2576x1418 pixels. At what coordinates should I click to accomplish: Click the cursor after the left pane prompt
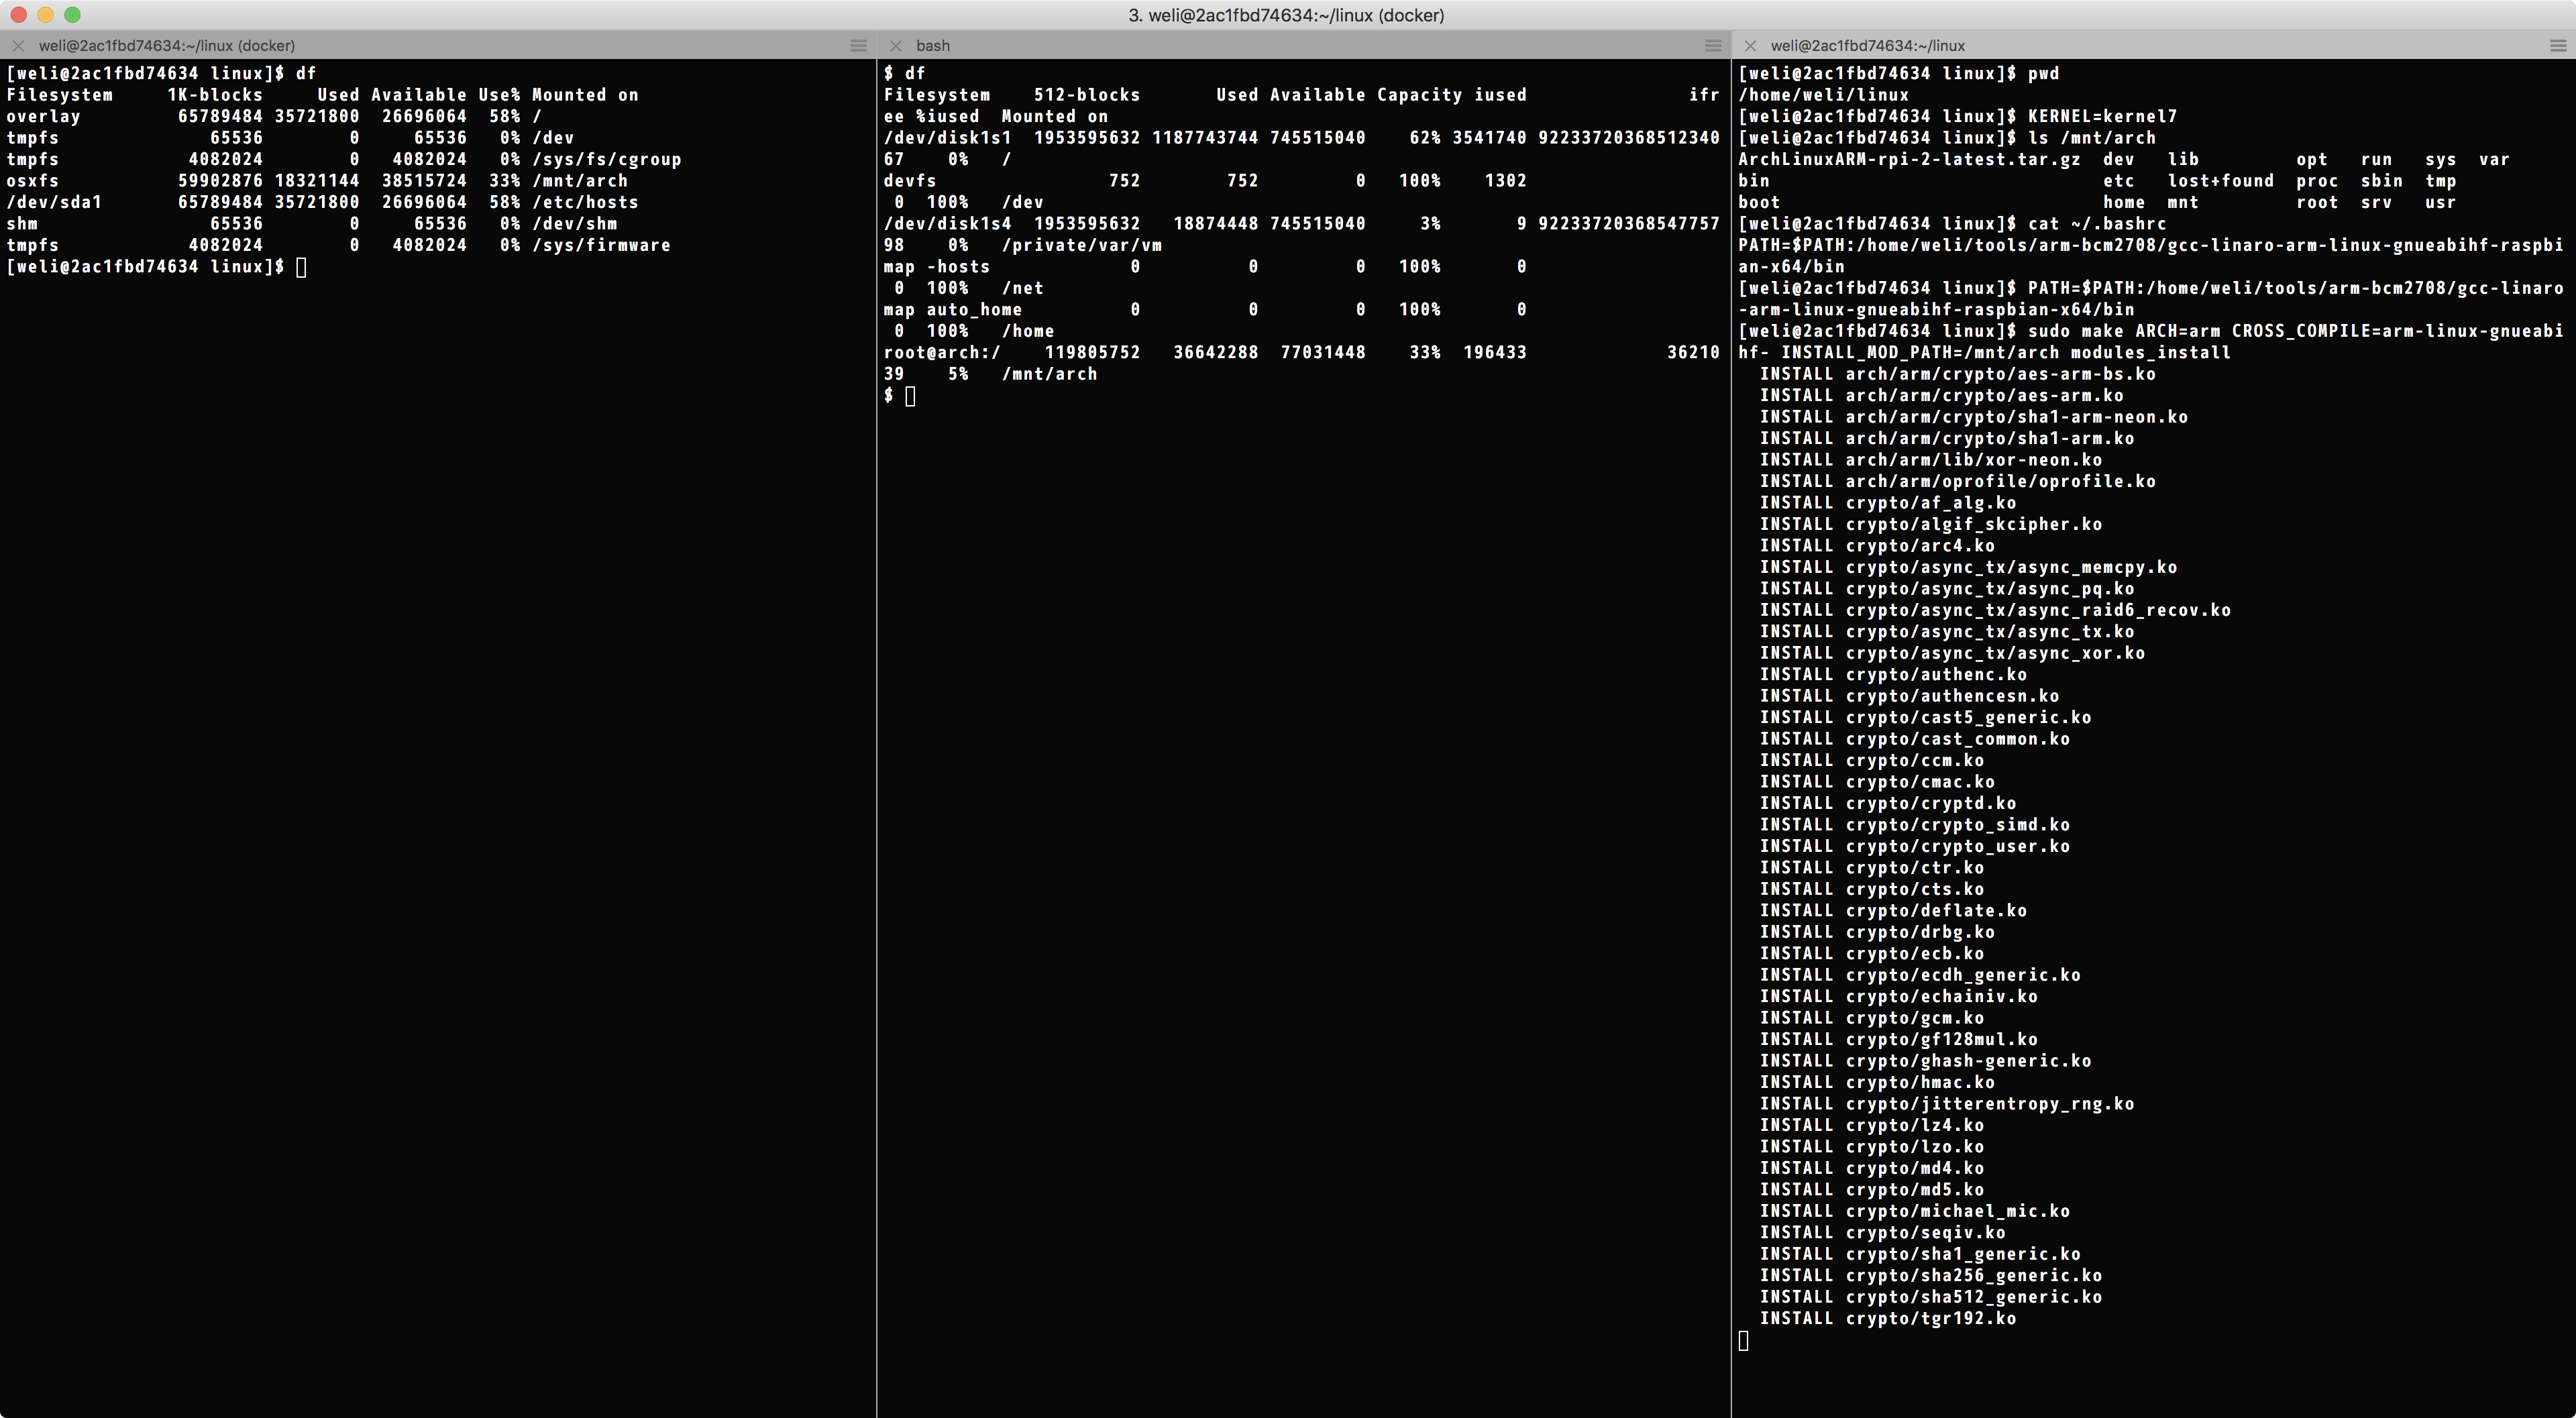301,267
